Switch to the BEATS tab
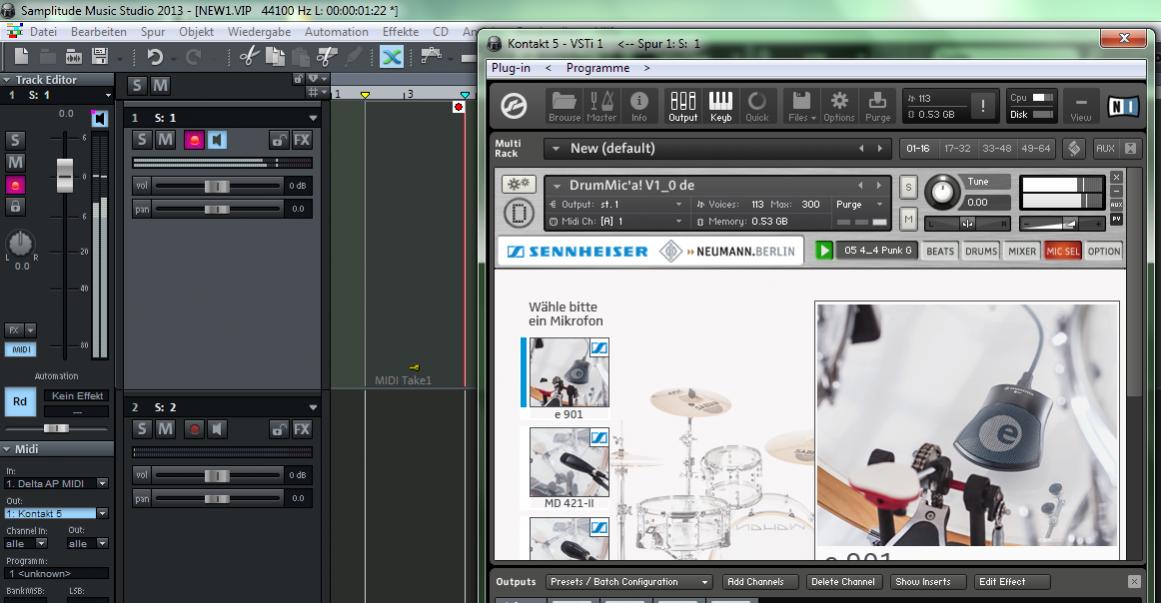The width and height of the screenshot is (1161, 603). point(940,251)
